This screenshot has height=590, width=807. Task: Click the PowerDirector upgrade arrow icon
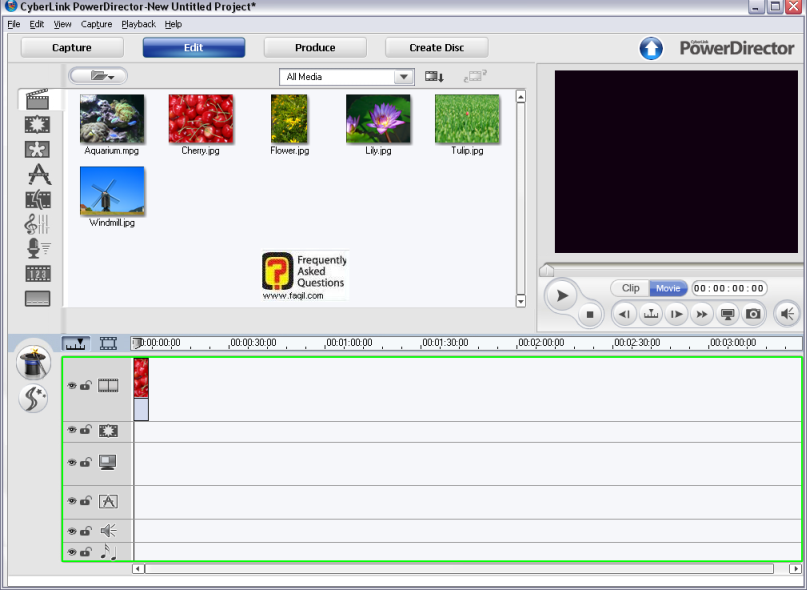point(651,48)
